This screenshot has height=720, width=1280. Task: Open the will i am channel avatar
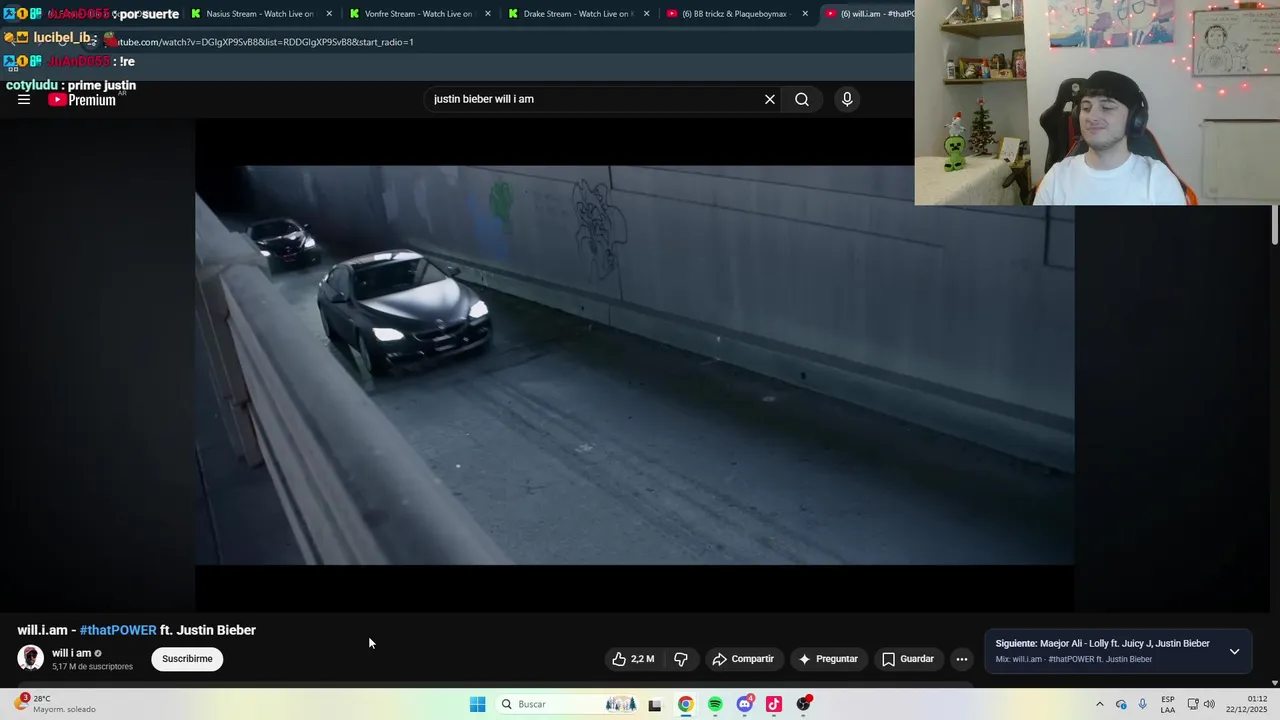pos(31,658)
